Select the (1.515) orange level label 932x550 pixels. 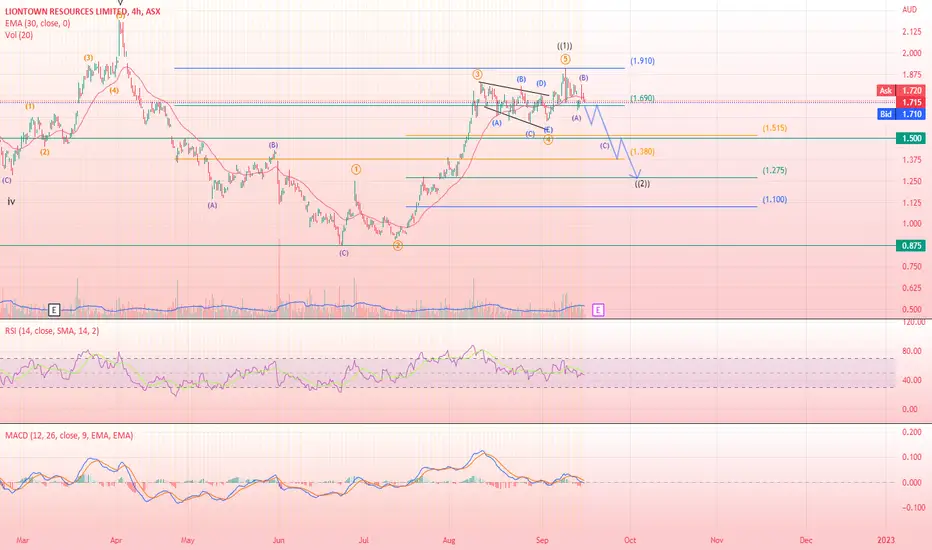[x=775, y=128]
